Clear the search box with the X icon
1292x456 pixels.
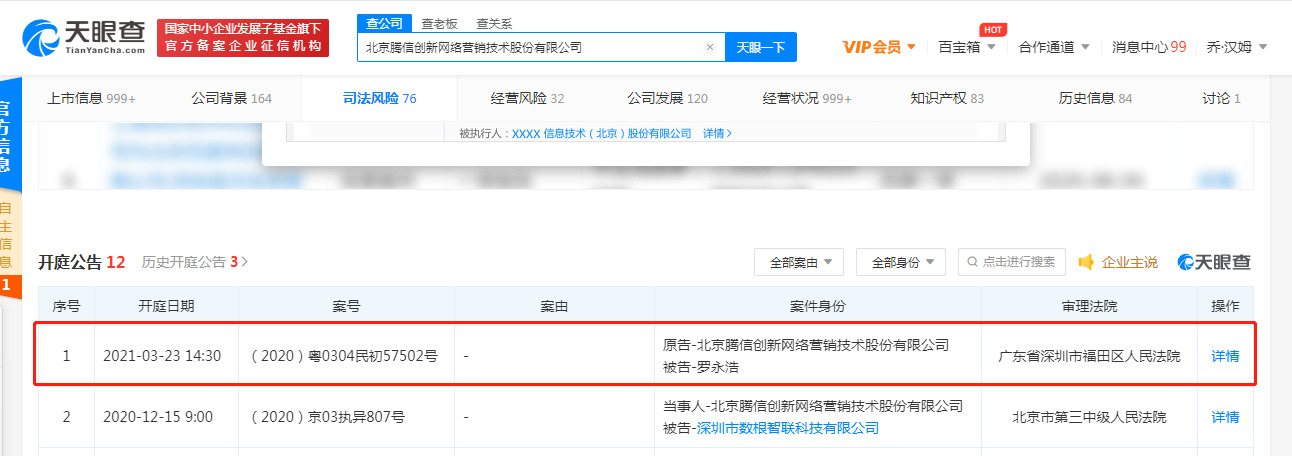tap(710, 47)
